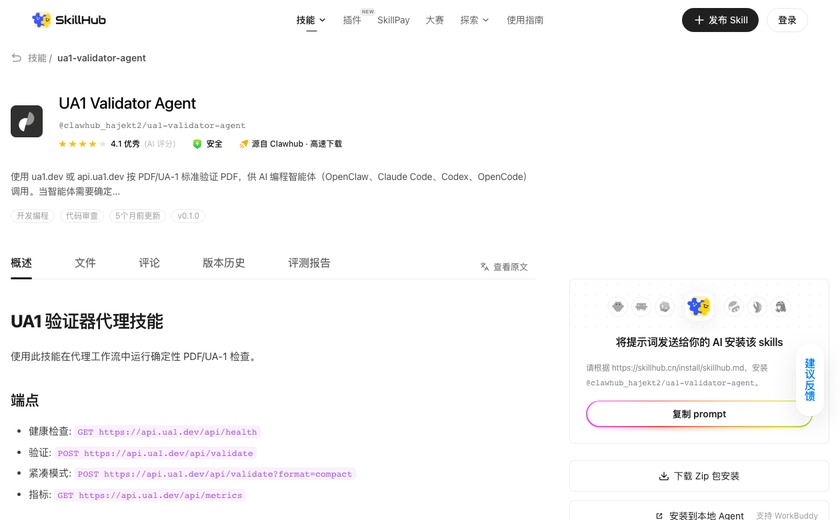Viewport: 840px width, 520px height.
Task: Click the 登录 button
Action: click(787, 20)
